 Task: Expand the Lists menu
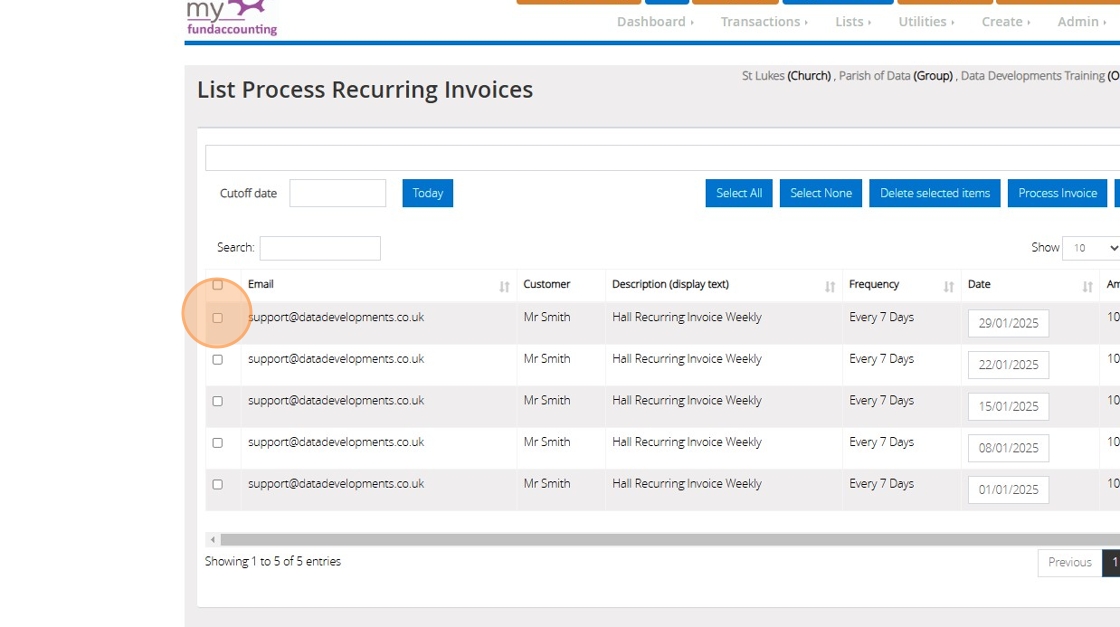pyautogui.click(x=852, y=22)
